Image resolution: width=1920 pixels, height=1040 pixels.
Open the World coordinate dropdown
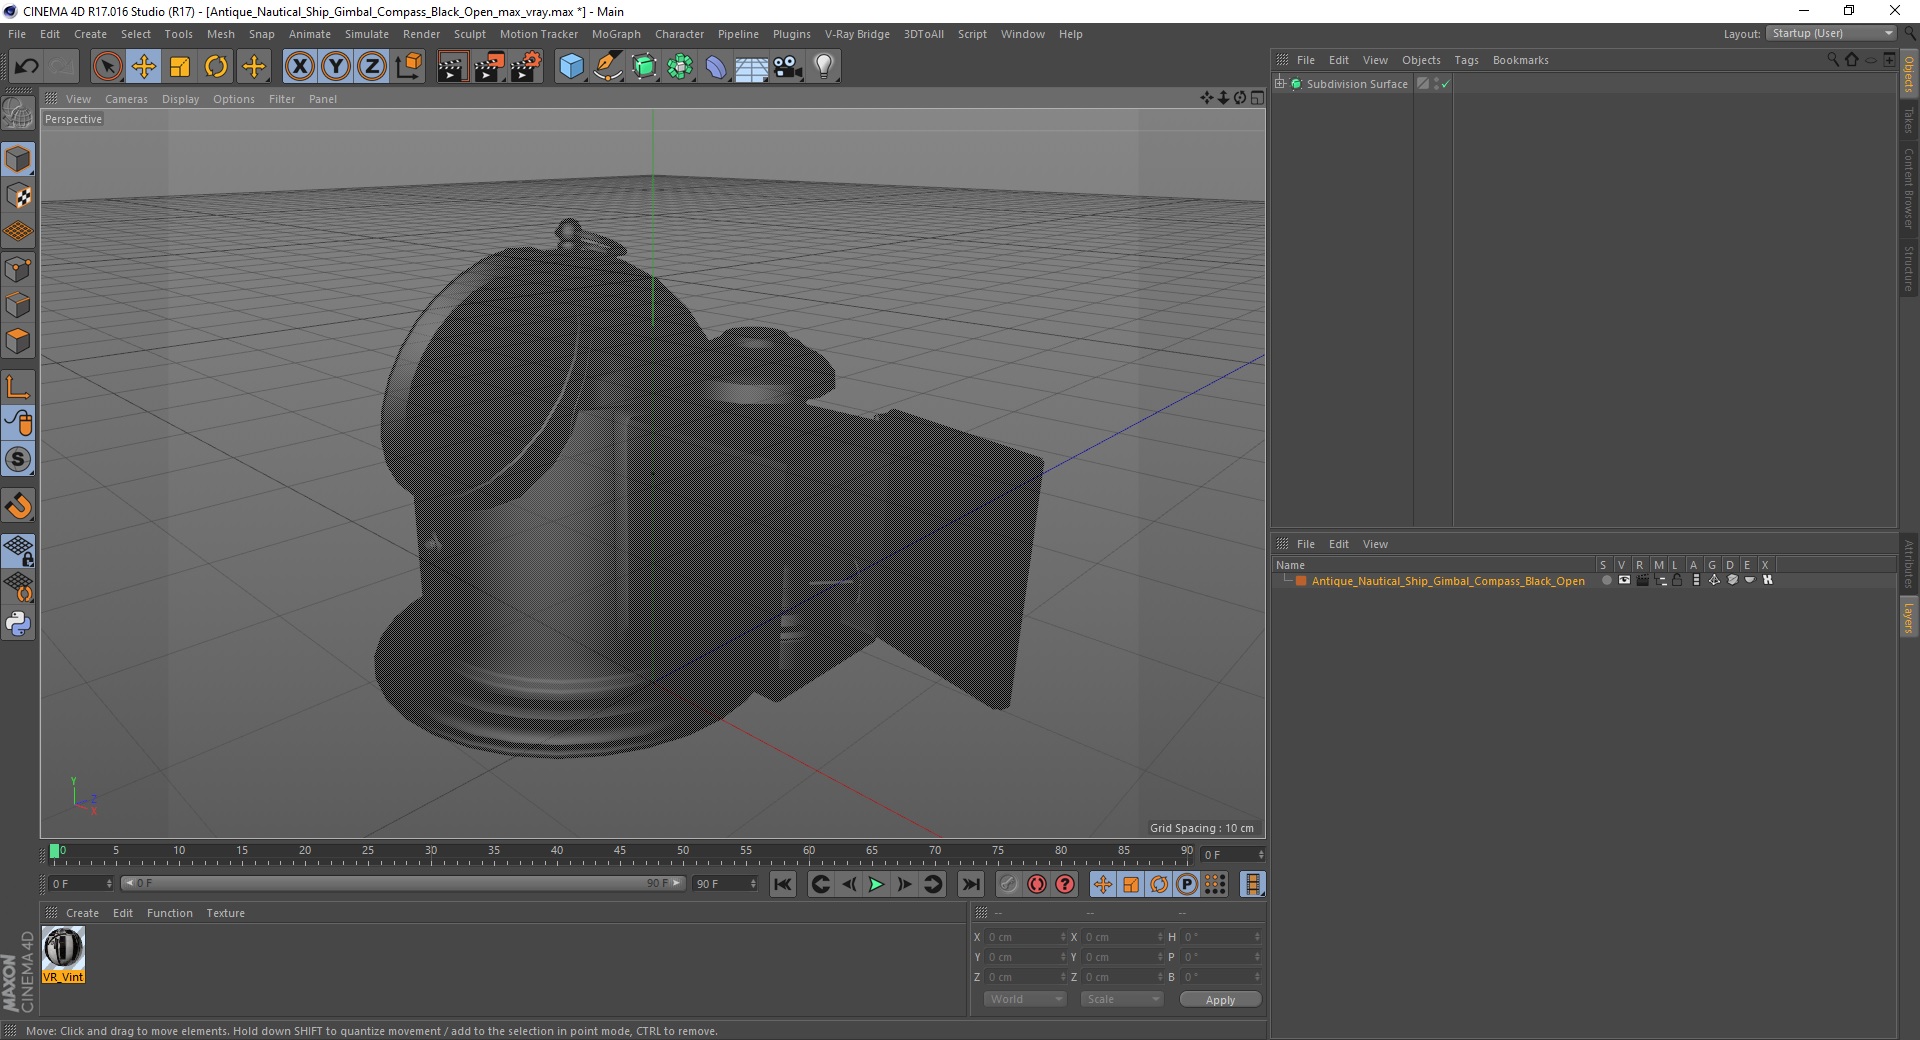click(1025, 999)
